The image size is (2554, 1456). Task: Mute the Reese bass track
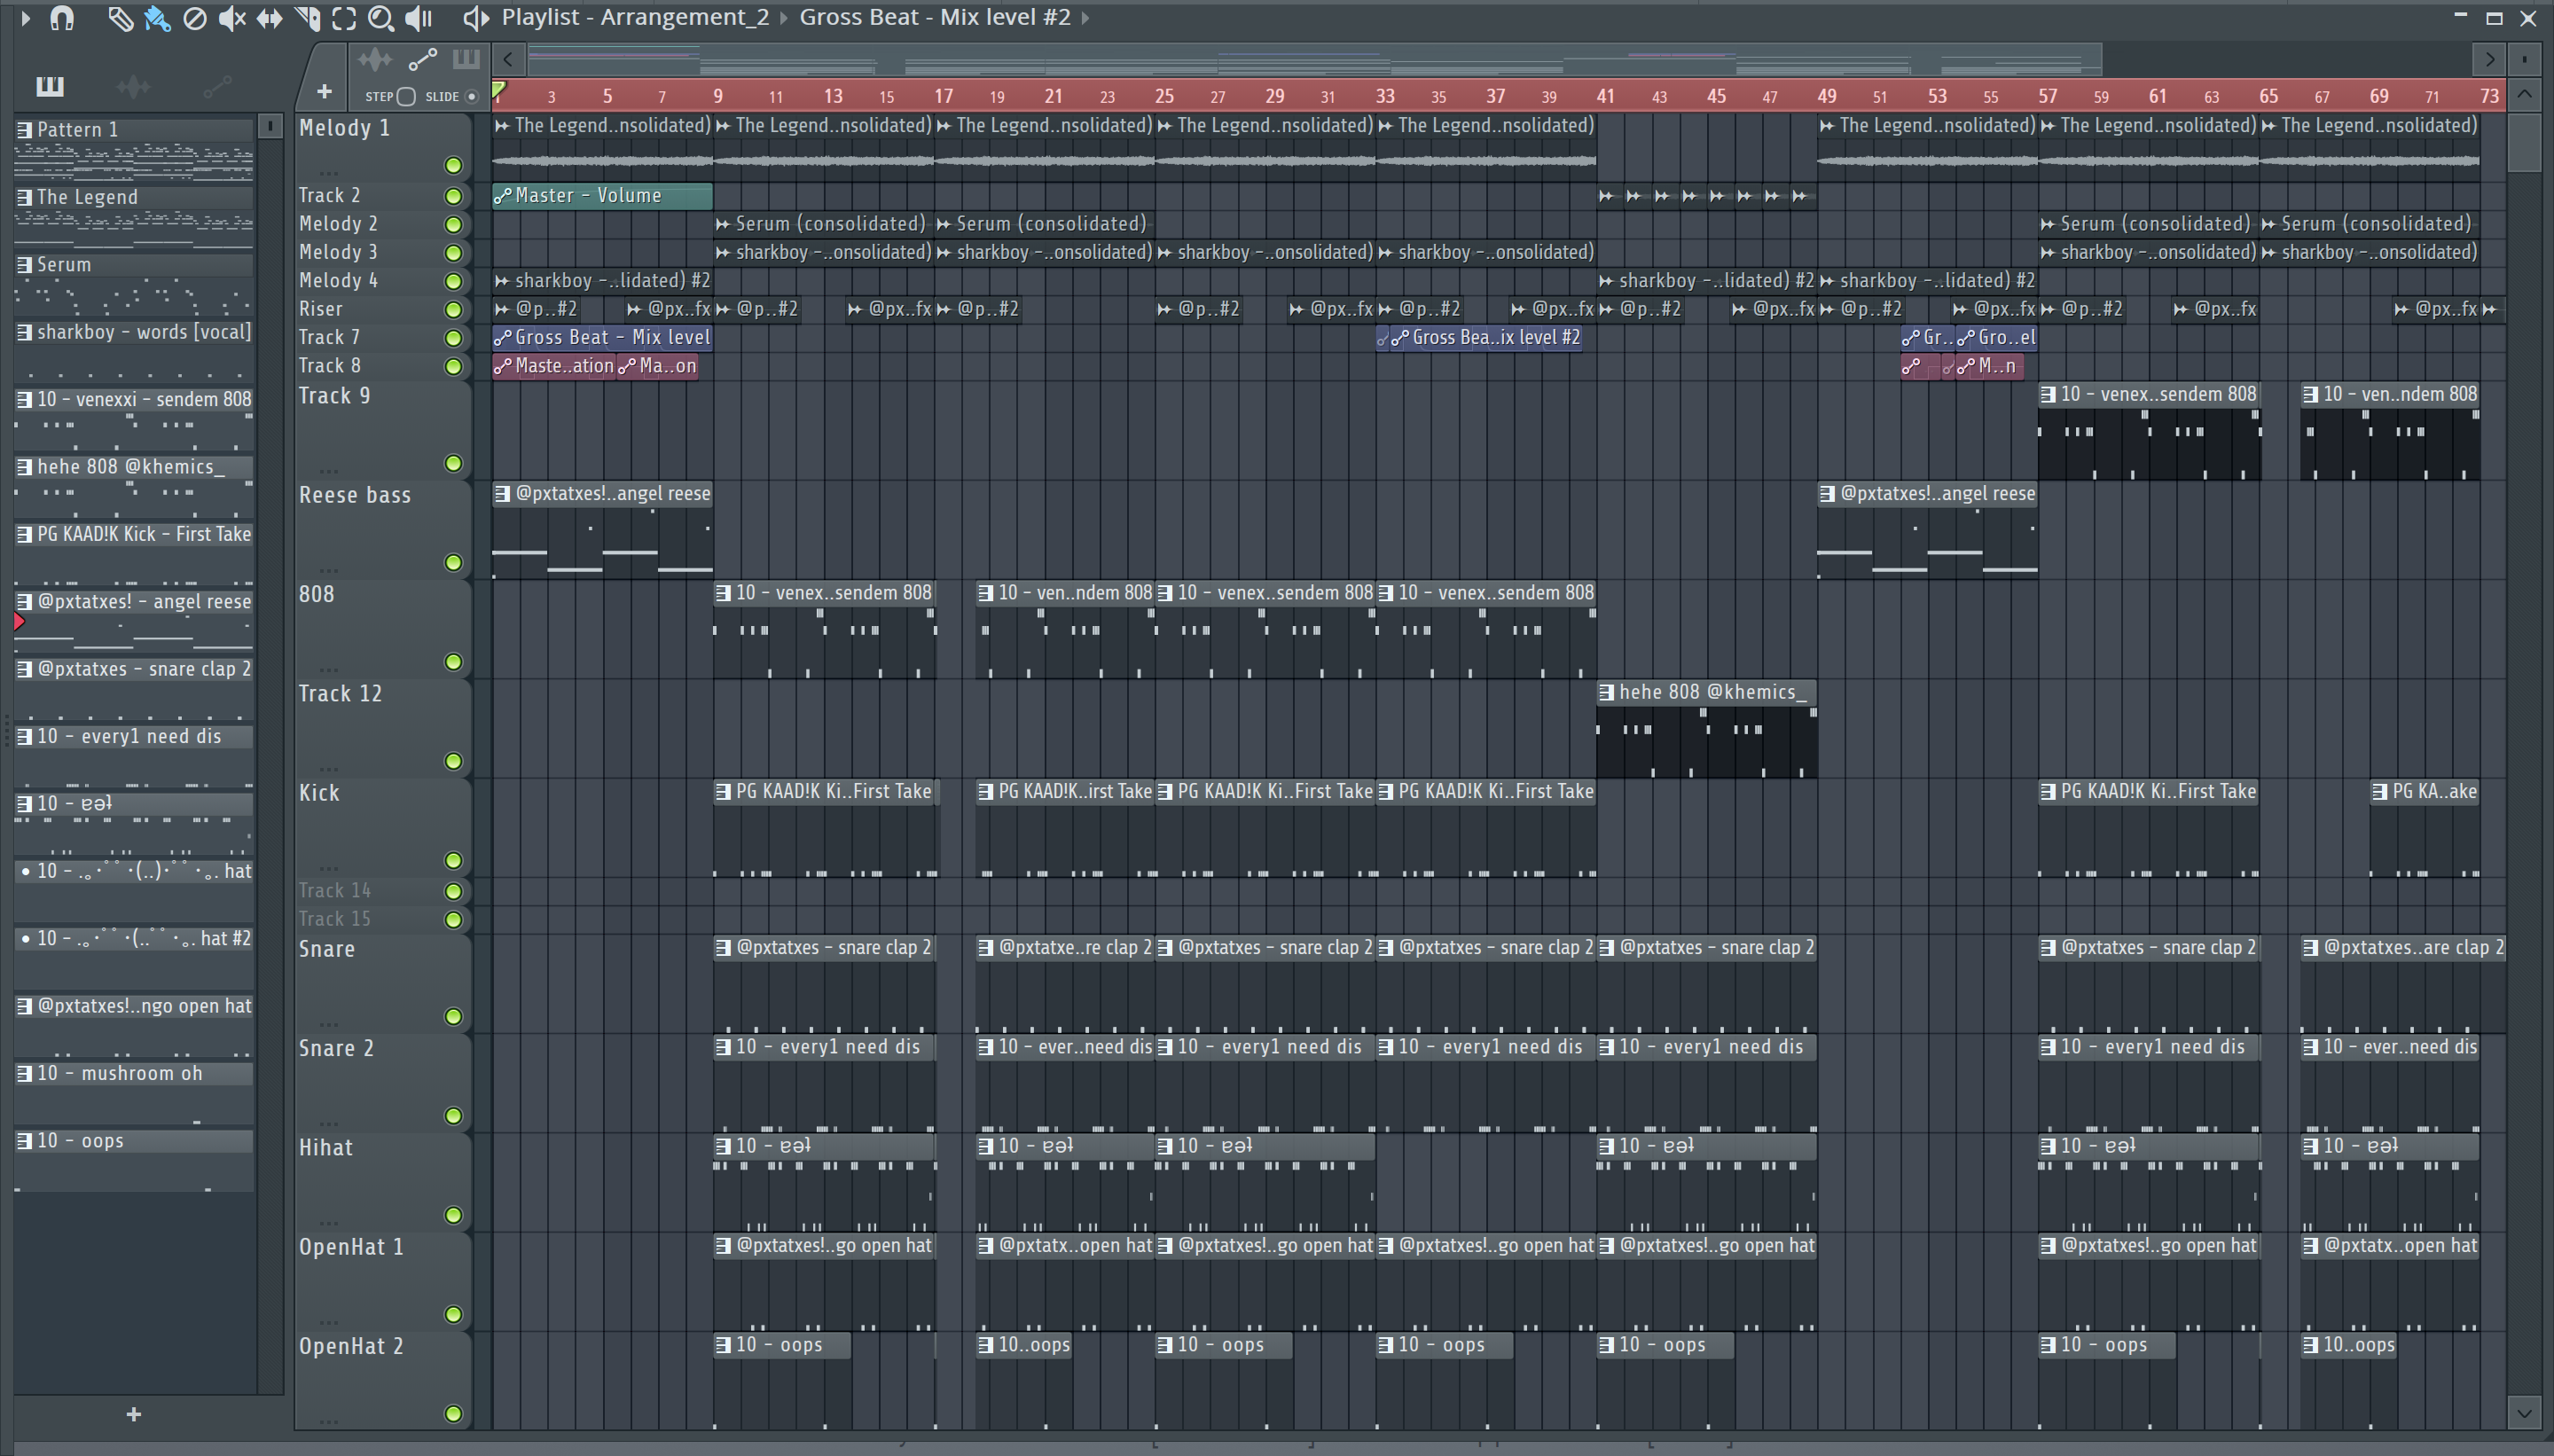[453, 563]
